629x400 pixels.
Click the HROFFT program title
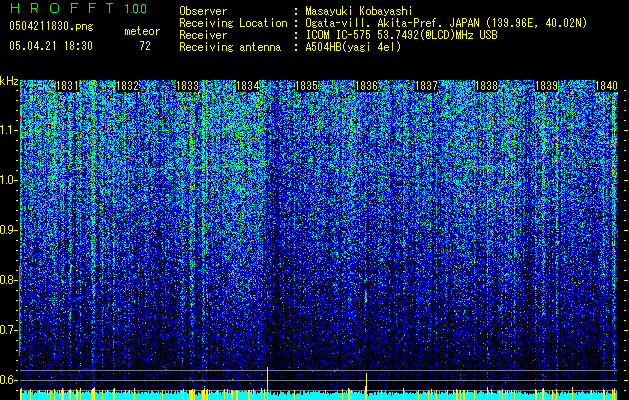(62, 8)
